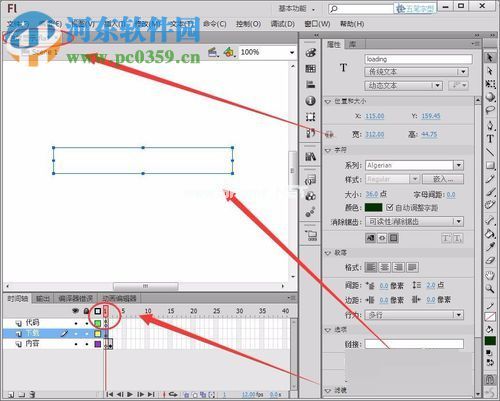Select the Subselection tool
The width and height of the screenshot is (500, 401).
490,71
